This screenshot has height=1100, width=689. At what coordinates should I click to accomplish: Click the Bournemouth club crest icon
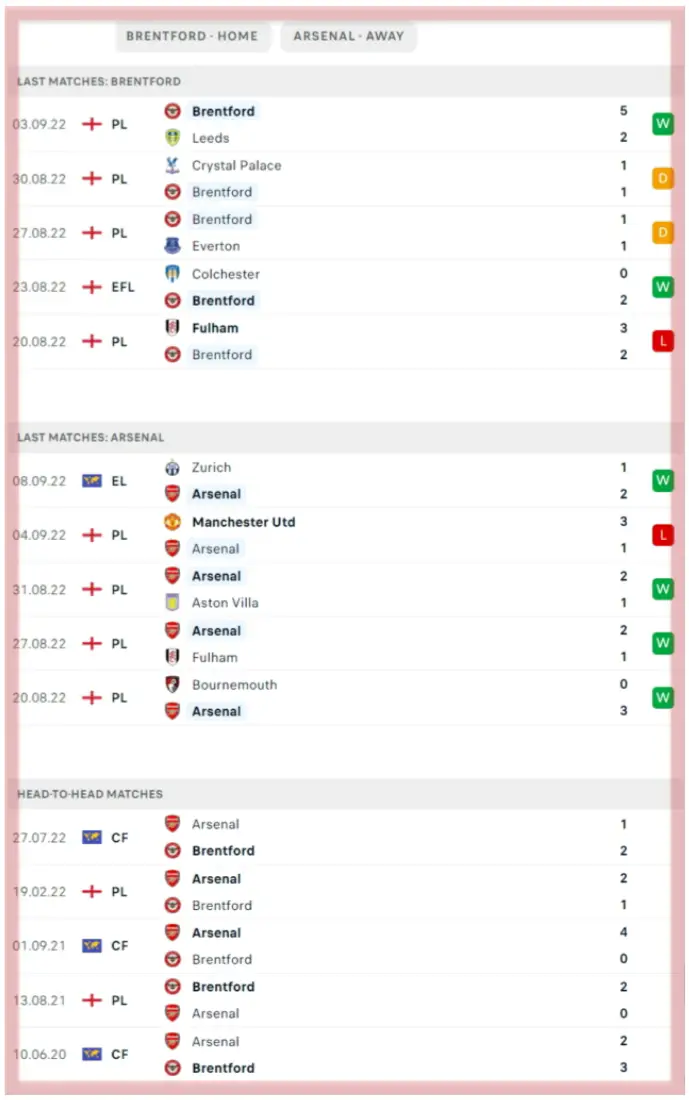tap(172, 685)
